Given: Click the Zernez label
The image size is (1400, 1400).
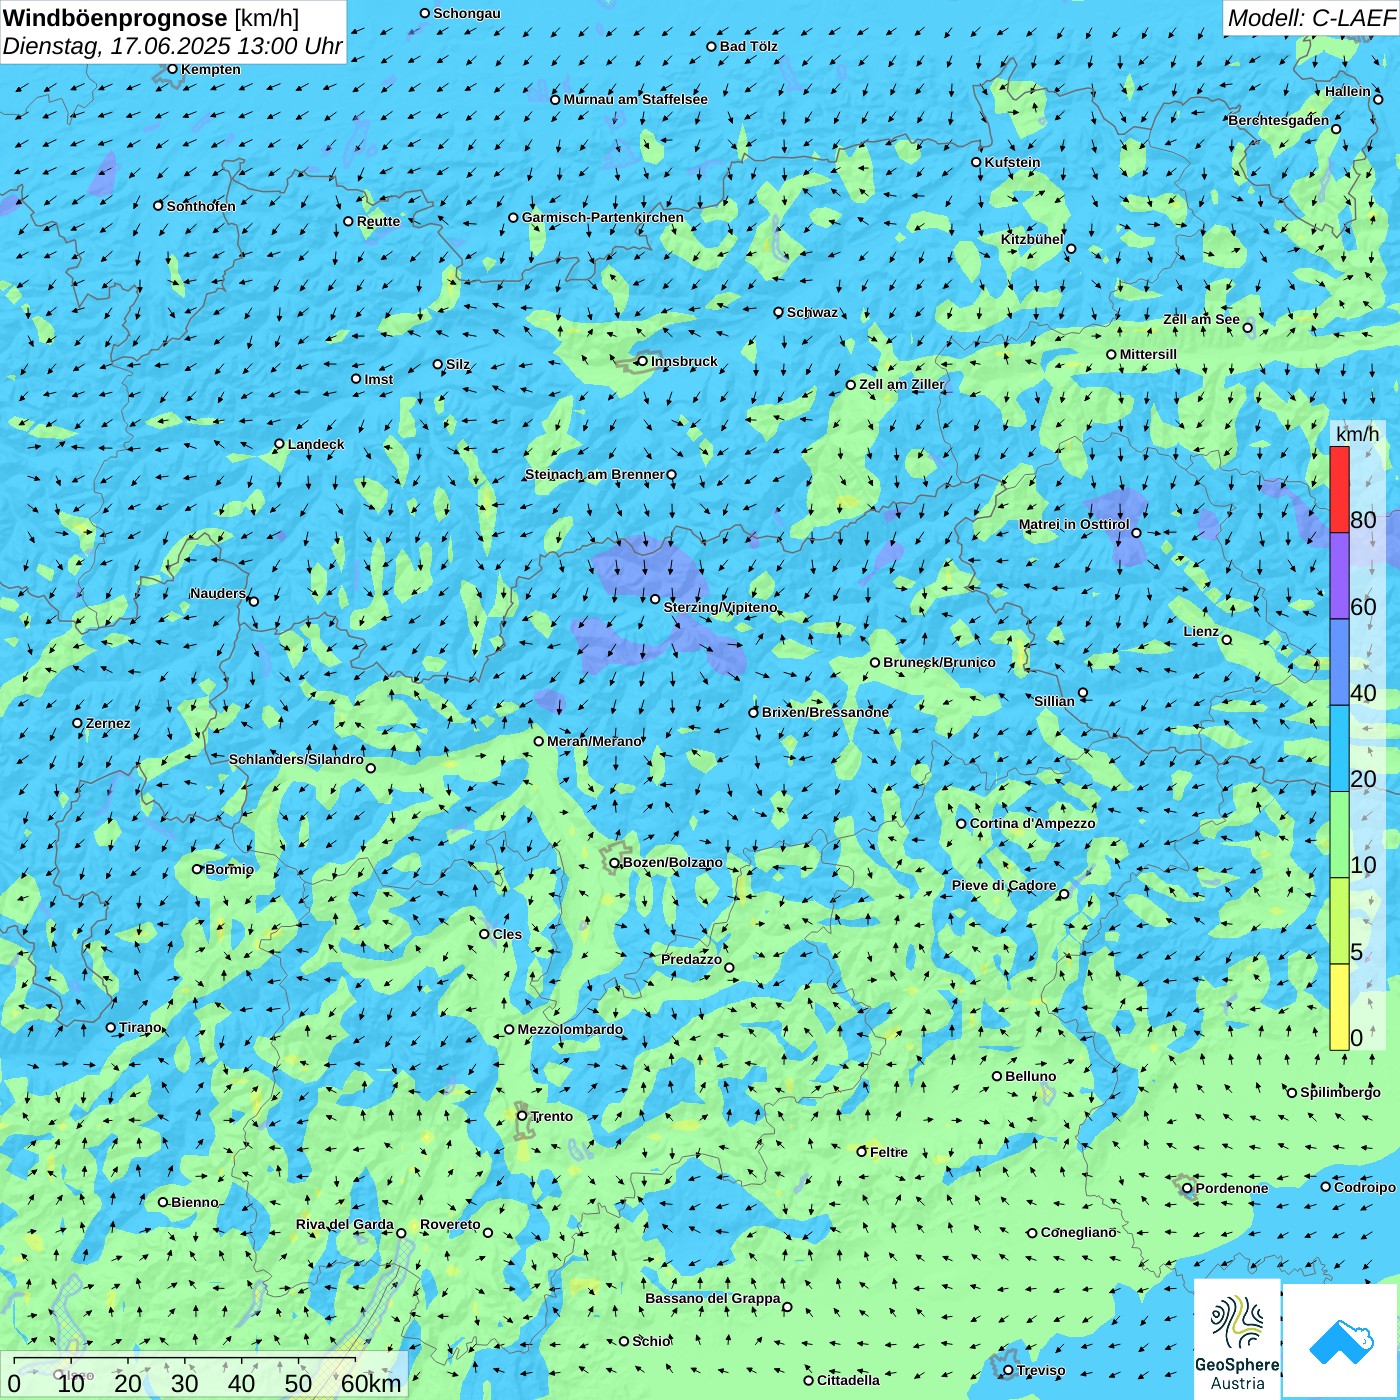Looking at the screenshot, I should [x=108, y=723].
